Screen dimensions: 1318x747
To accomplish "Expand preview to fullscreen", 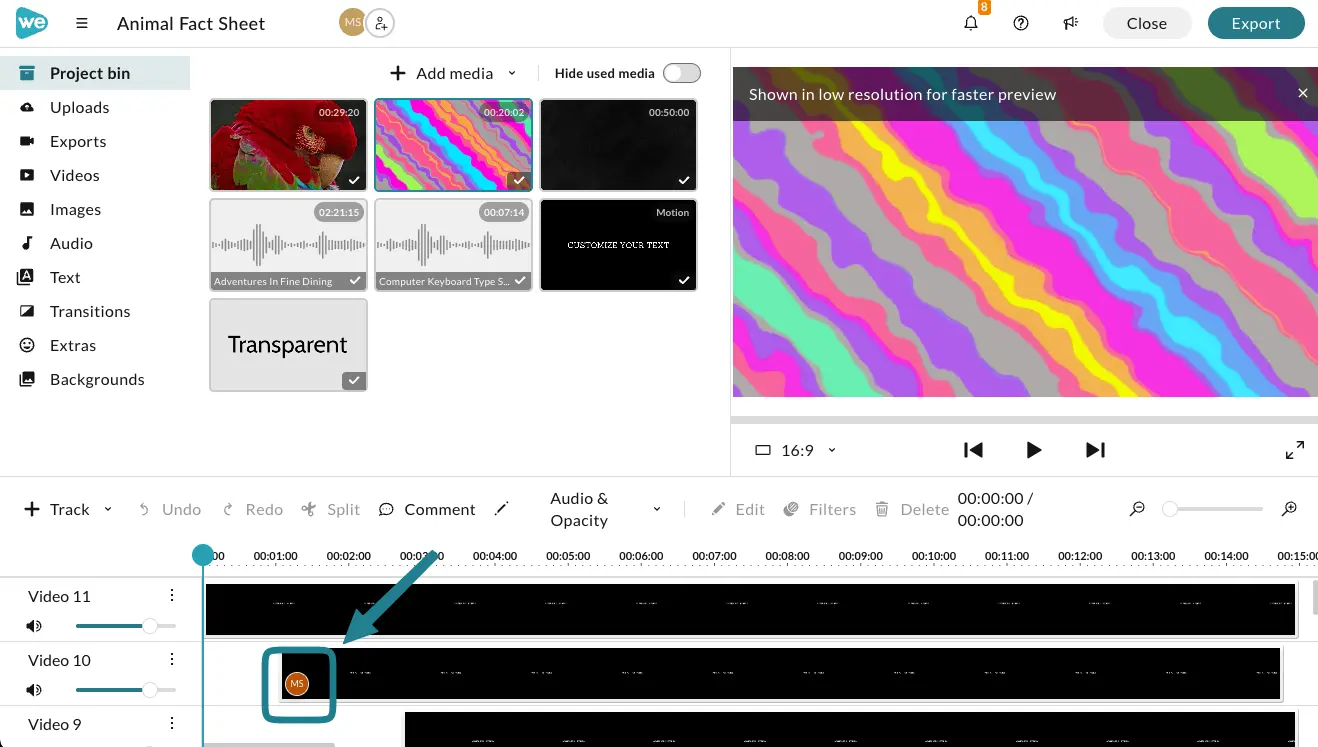I will [x=1294, y=450].
